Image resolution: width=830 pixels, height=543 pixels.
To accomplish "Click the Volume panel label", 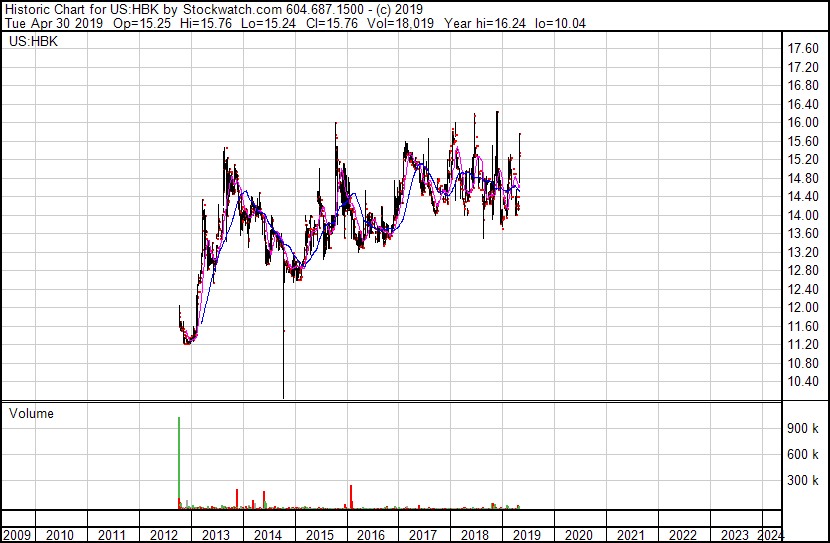I will [31, 413].
